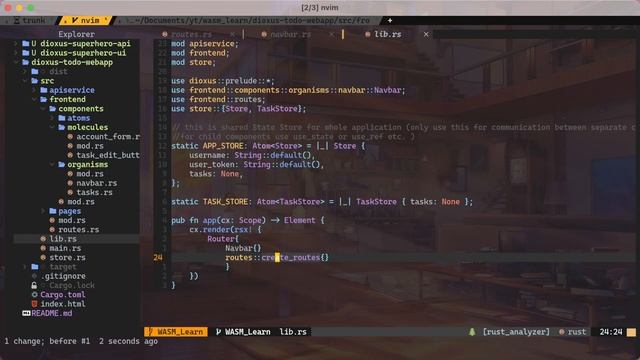Open main.rs in the explorer
The height and width of the screenshot is (360, 640).
[x=65, y=248]
